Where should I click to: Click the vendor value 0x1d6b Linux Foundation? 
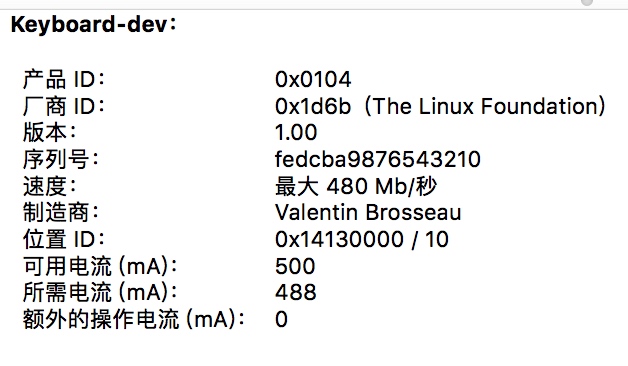tap(440, 106)
